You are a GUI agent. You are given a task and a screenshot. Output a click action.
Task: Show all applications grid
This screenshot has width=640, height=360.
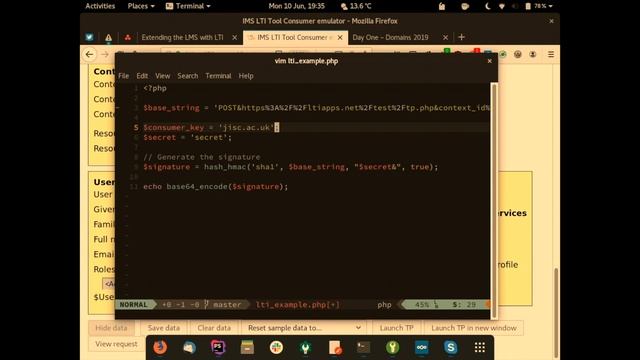coord(480,347)
